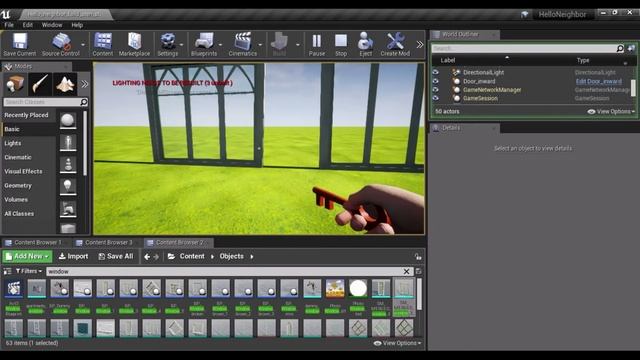Expand the toolbar overflow chevron
The height and width of the screenshot is (360, 640).
coord(420,44)
